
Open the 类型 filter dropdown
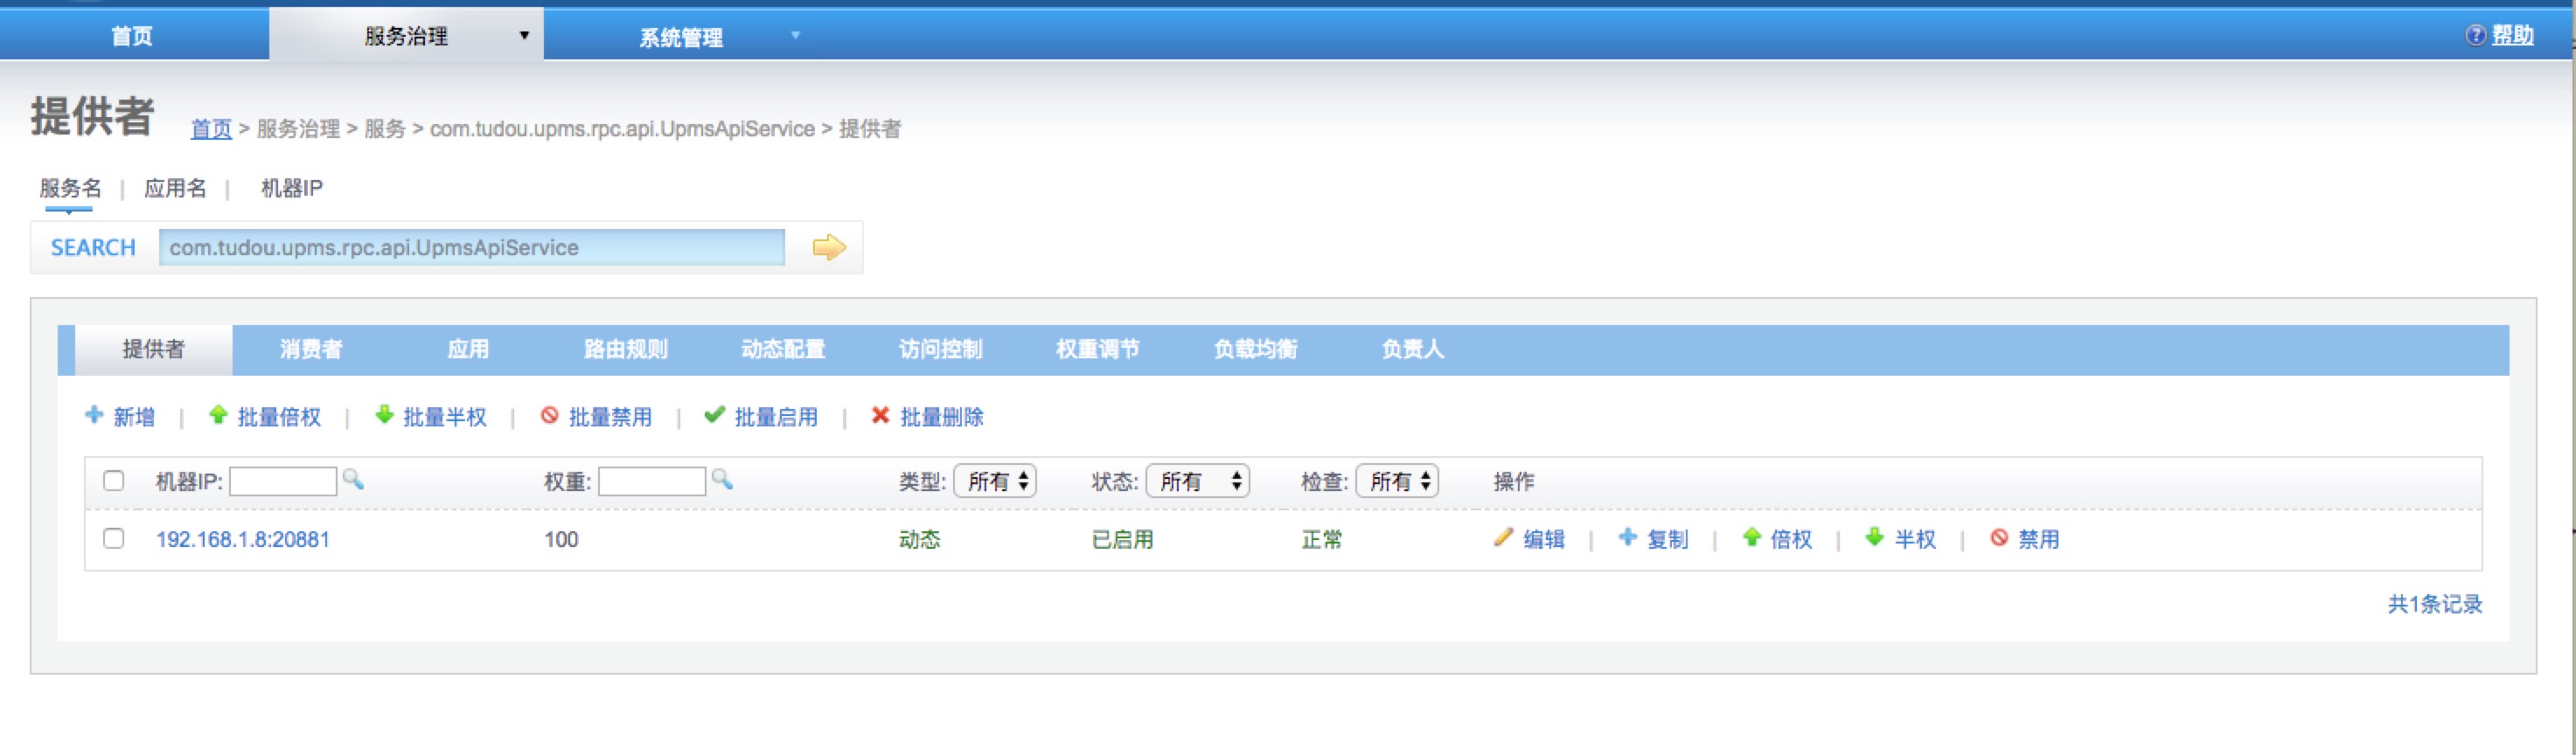click(995, 481)
